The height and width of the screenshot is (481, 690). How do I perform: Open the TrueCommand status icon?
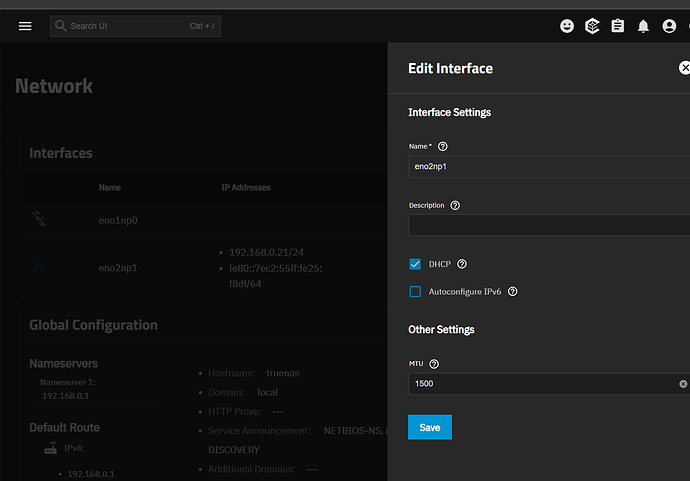click(x=592, y=26)
